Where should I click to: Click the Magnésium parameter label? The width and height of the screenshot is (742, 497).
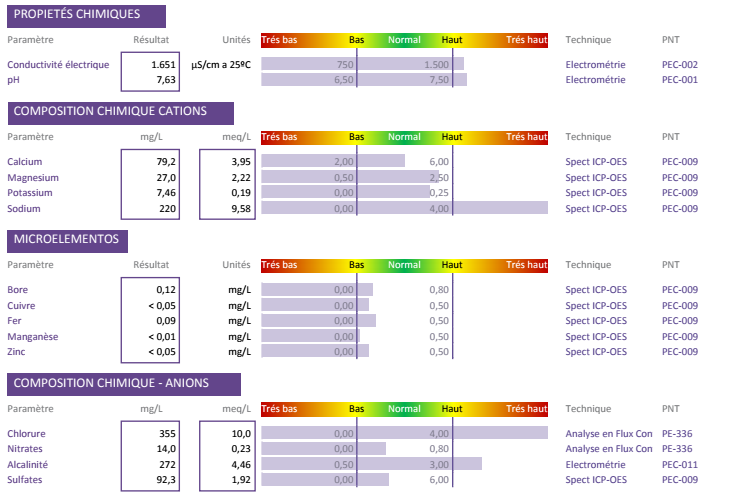(33, 177)
